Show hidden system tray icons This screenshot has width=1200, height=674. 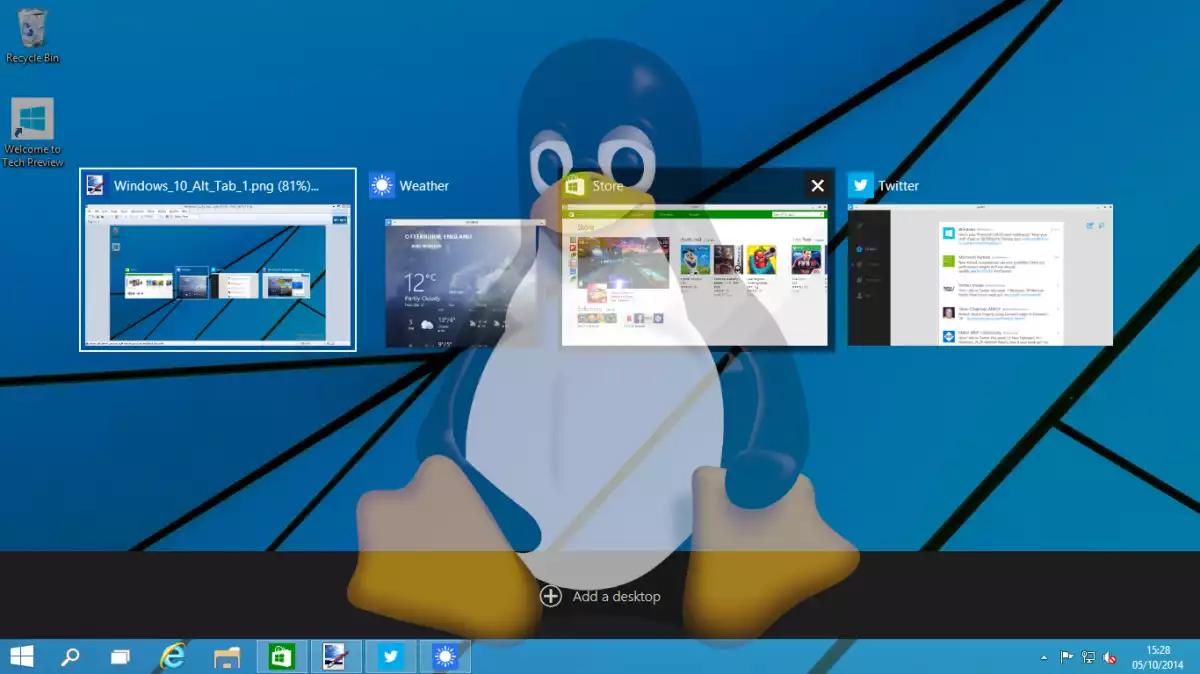[x=1045, y=657]
